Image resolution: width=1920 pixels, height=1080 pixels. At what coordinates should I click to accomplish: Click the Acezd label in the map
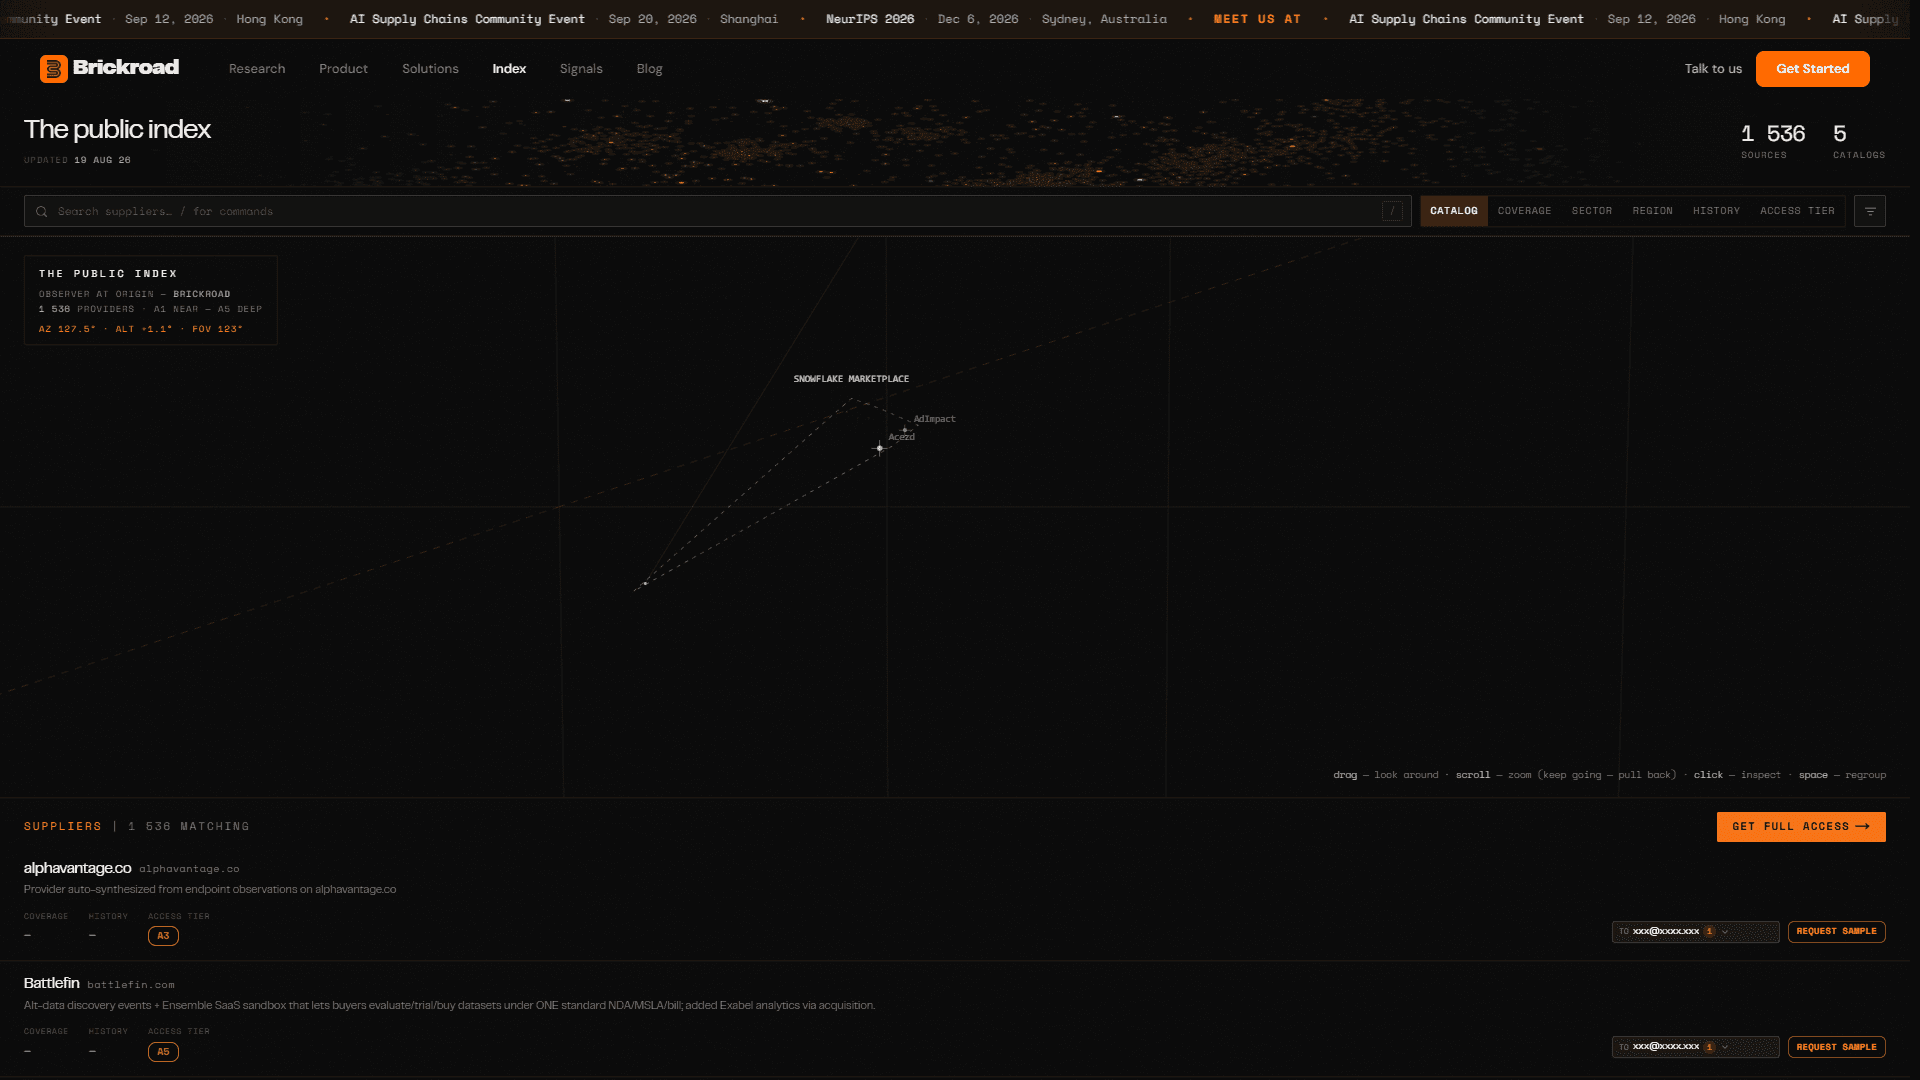click(x=901, y=437)
